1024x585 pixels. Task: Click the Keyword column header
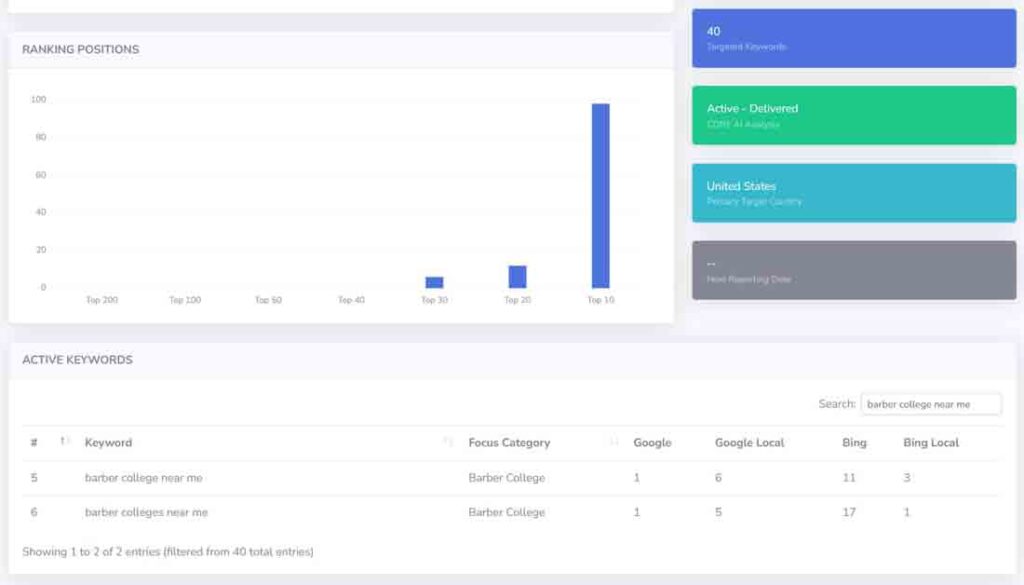tap(108, 442)
